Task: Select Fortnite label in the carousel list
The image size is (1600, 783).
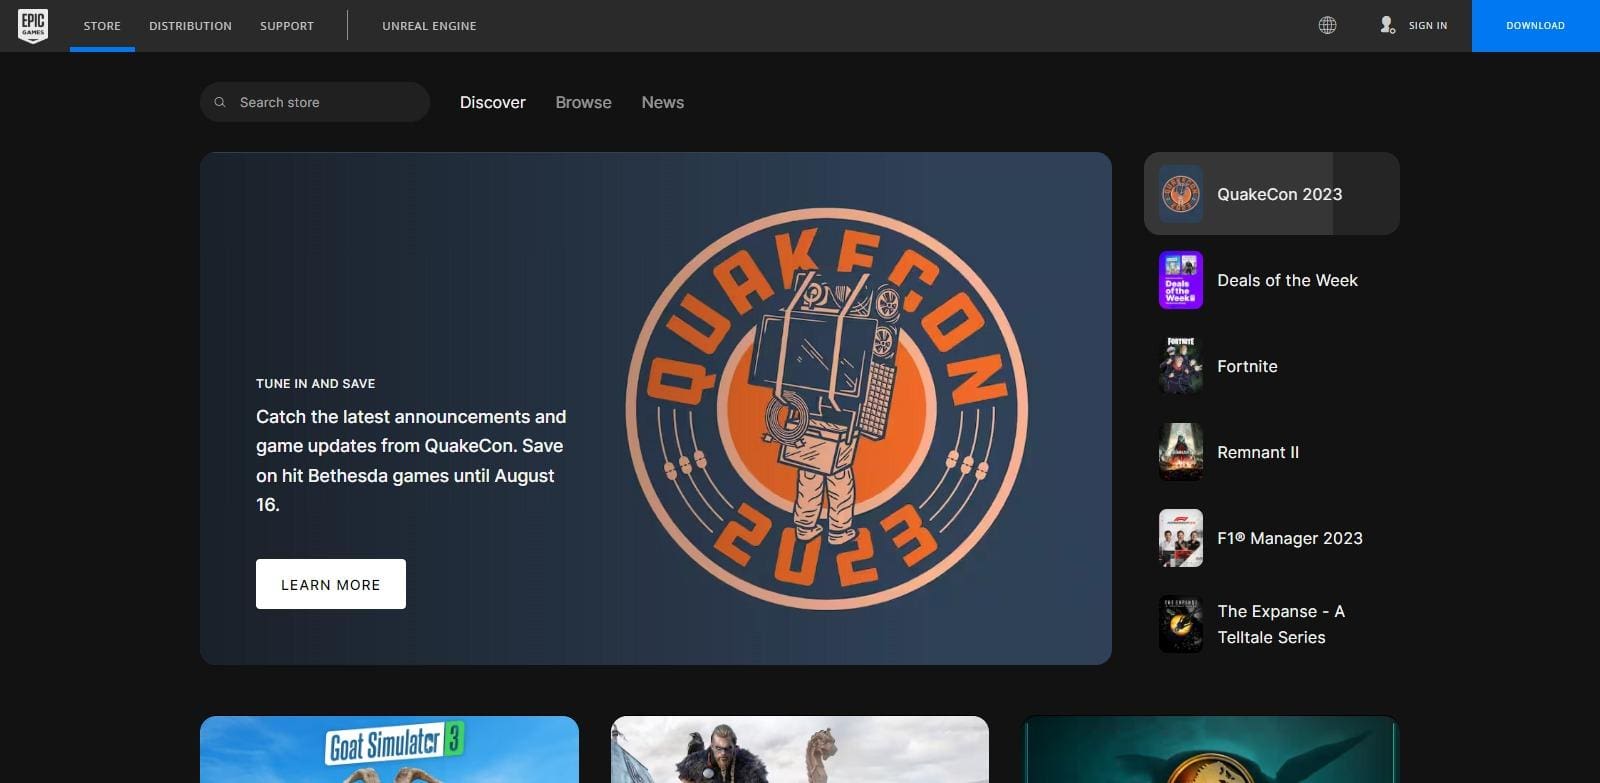Action: [x=1248, y=366]
